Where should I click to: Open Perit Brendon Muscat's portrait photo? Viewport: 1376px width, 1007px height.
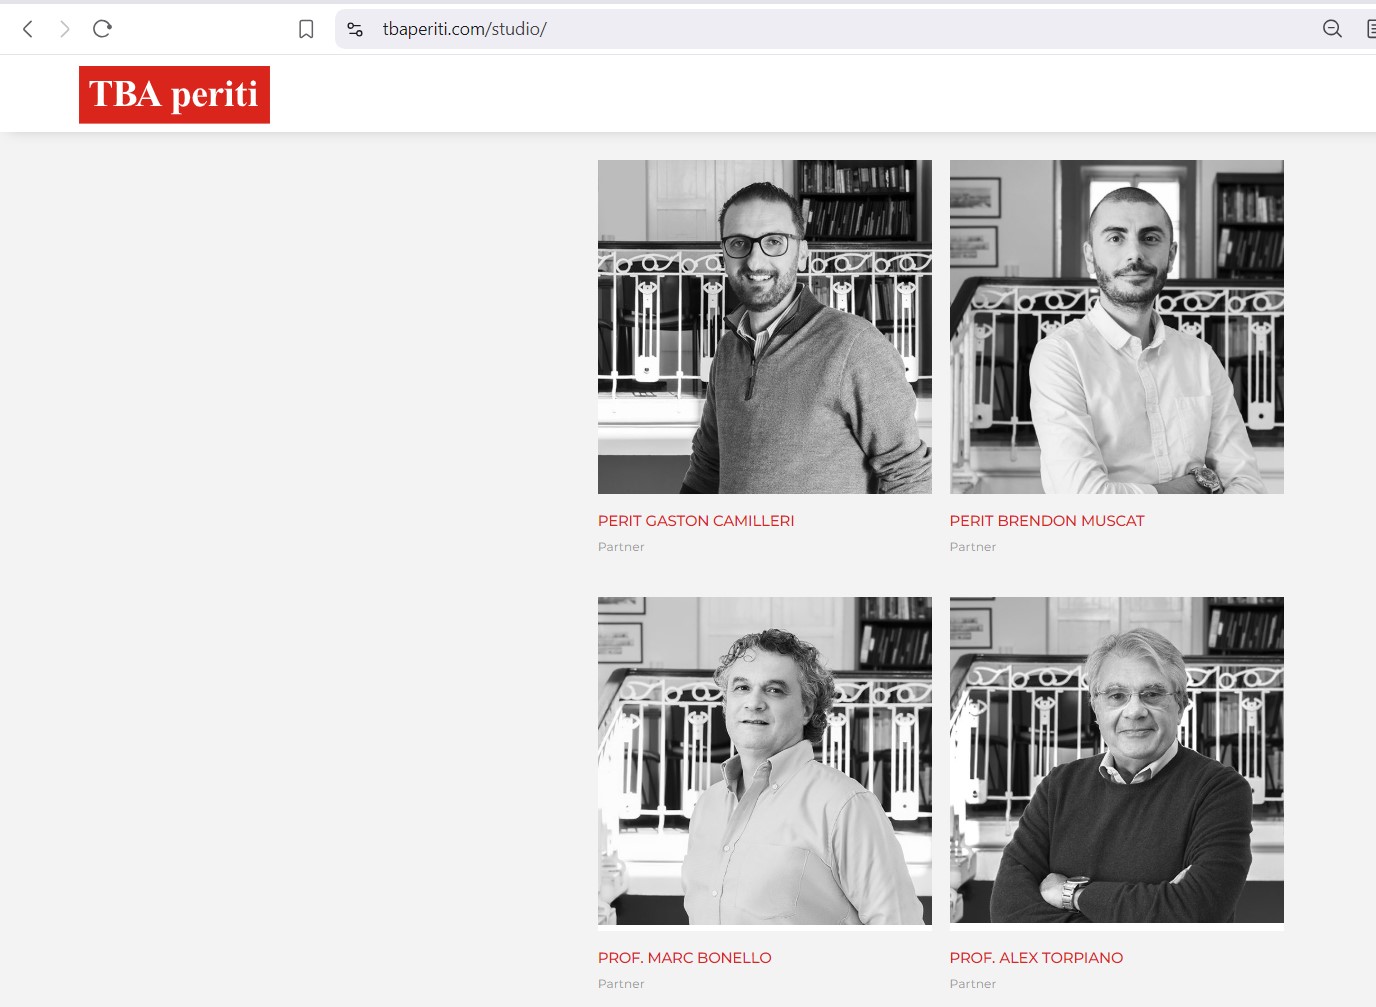tap(1116, 327)
